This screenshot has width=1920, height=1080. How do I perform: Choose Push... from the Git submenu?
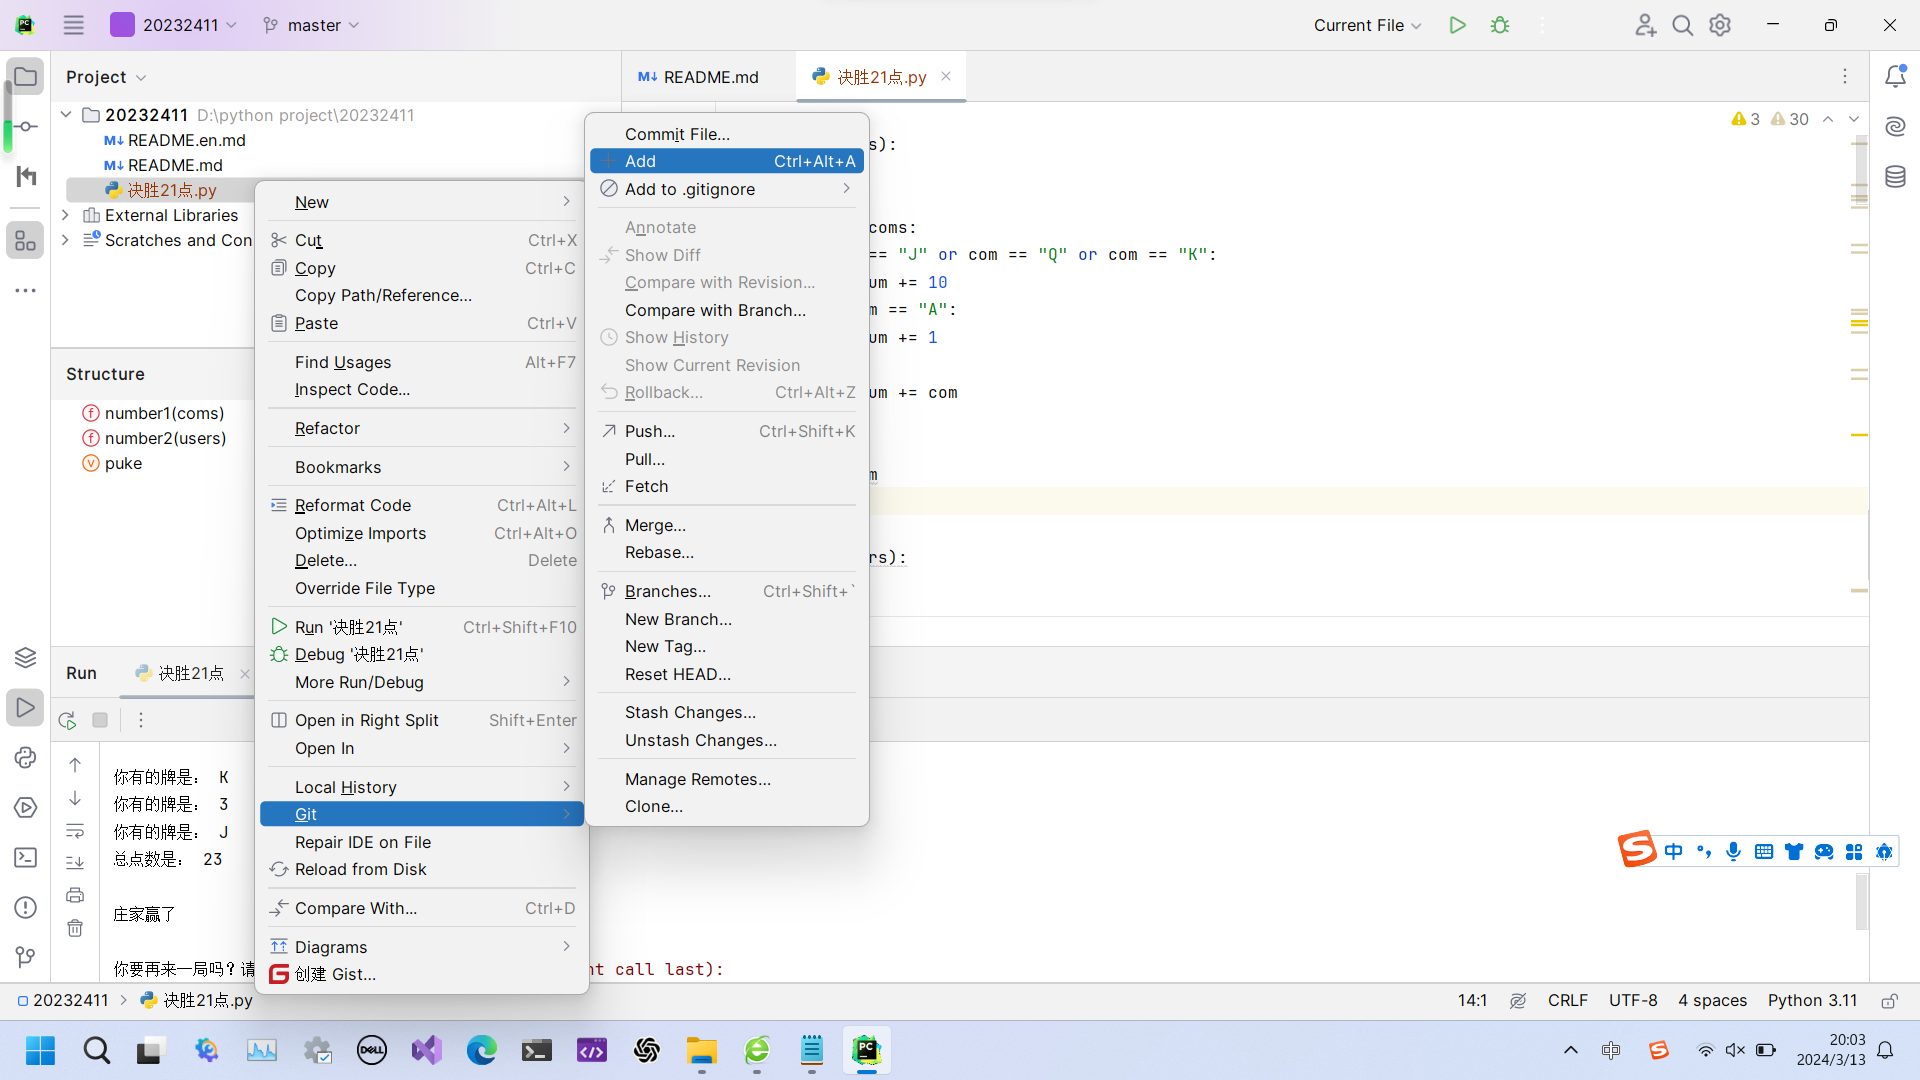pyautogui.click(x=727, y=431)
